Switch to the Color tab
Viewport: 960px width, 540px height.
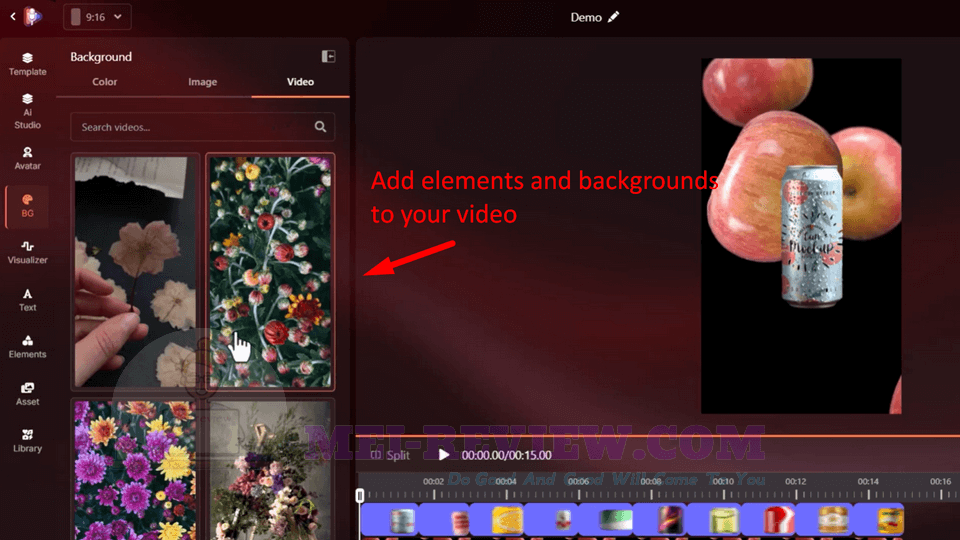105,81
